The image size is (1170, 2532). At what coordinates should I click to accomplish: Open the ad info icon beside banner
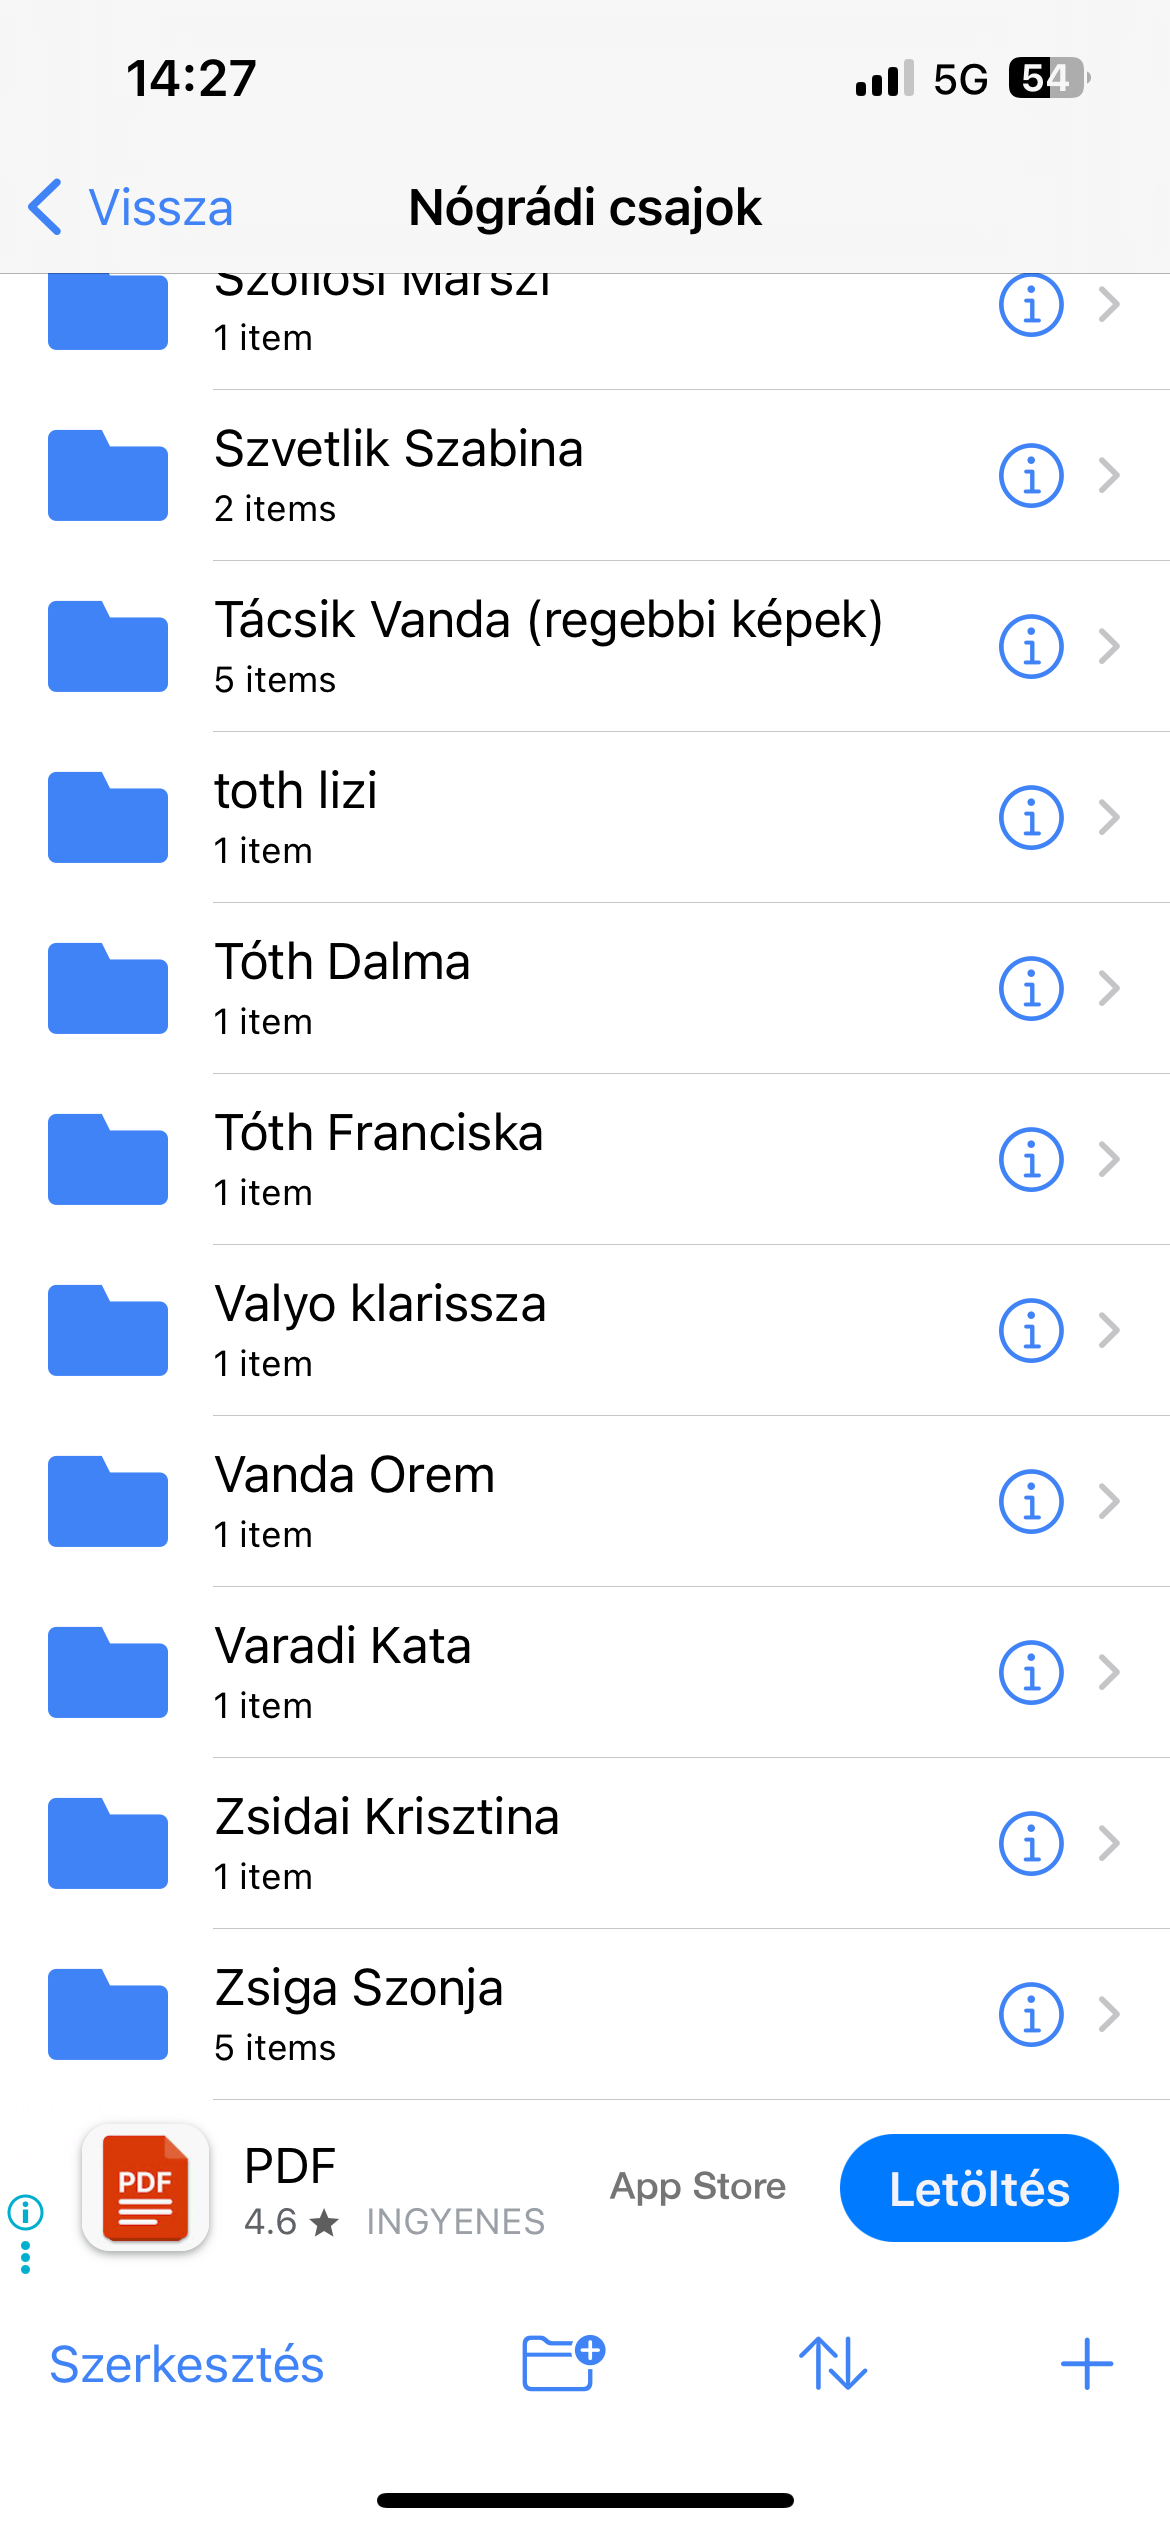pos(25,2211)
